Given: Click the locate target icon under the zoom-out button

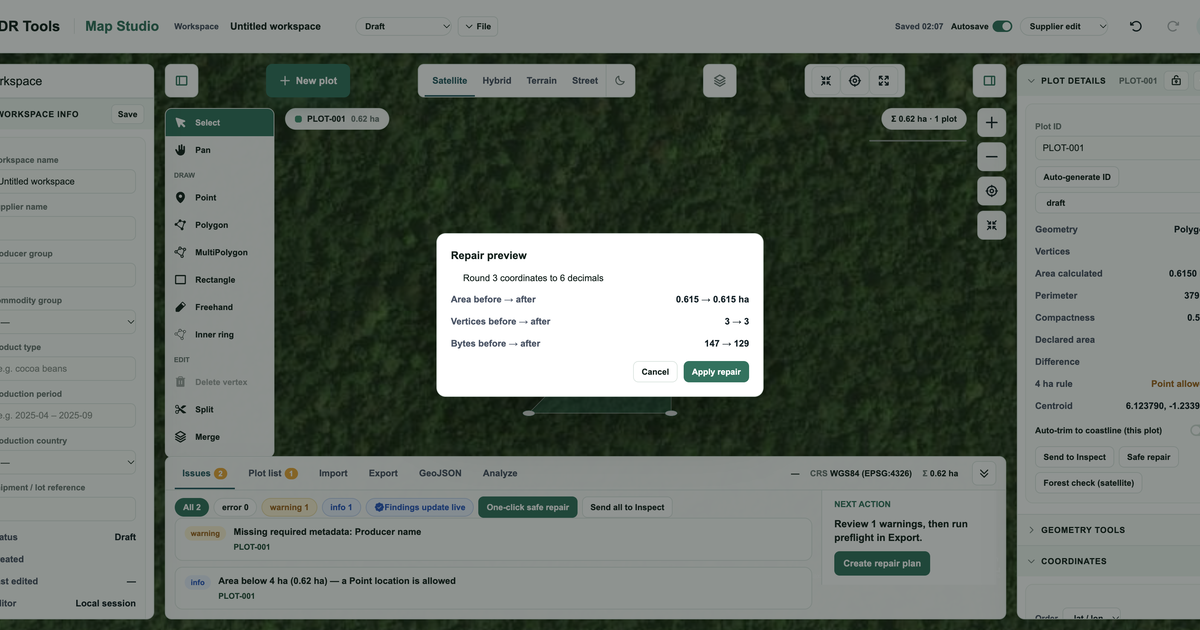Looking at the screenshot, I should 991,191.
